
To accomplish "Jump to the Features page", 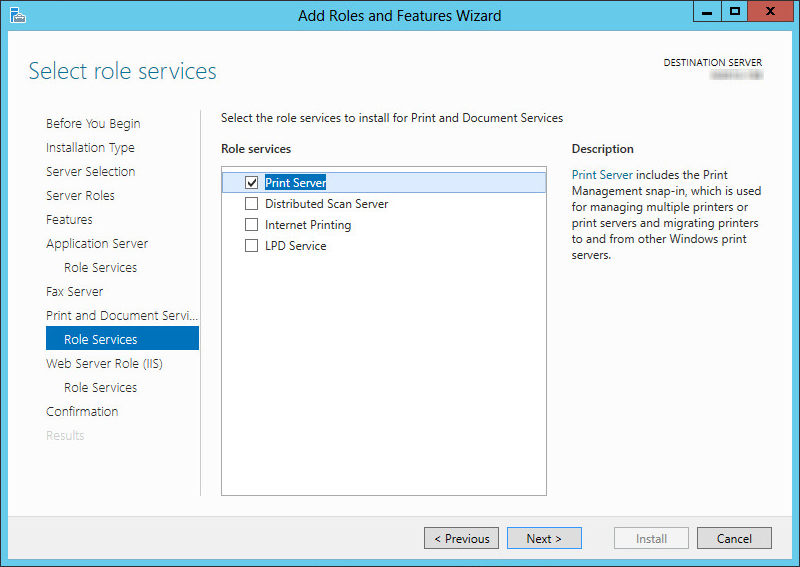I will tap(69, 220).
